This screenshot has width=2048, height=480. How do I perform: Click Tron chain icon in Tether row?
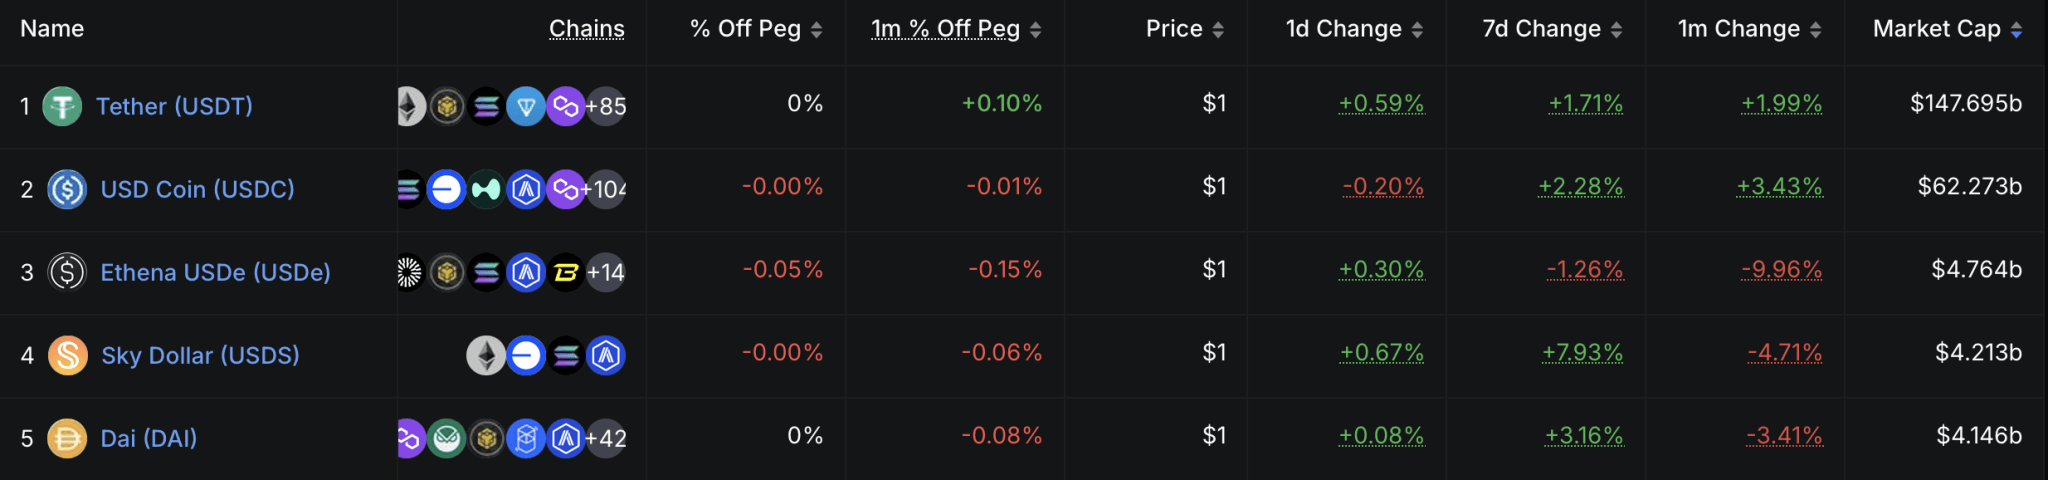526,106
